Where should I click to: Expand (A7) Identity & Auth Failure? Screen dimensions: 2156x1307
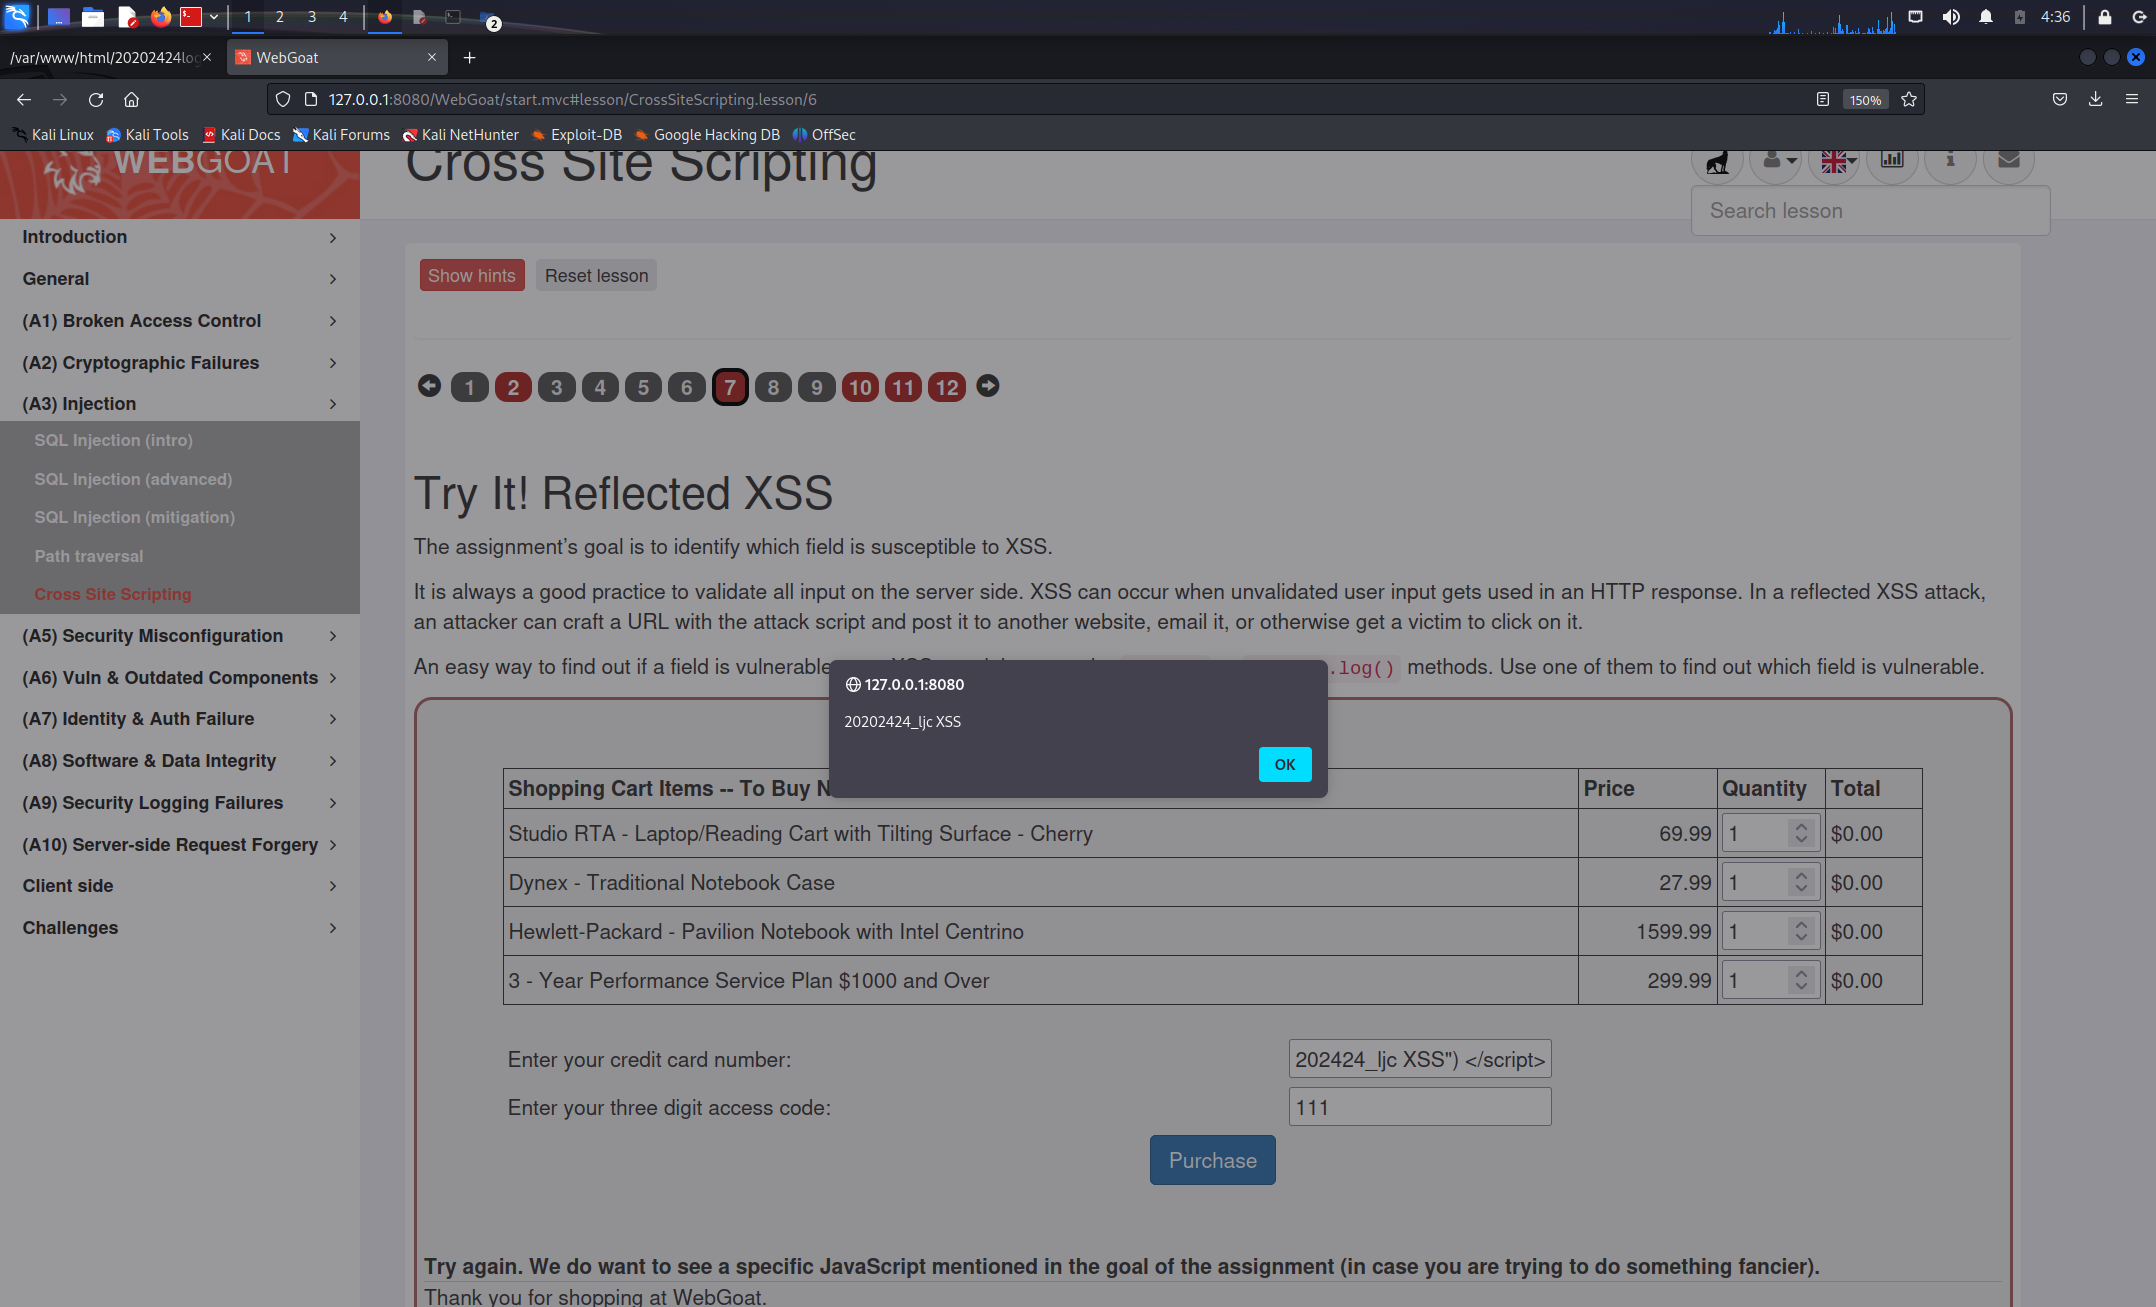click(x=180, y=719)
